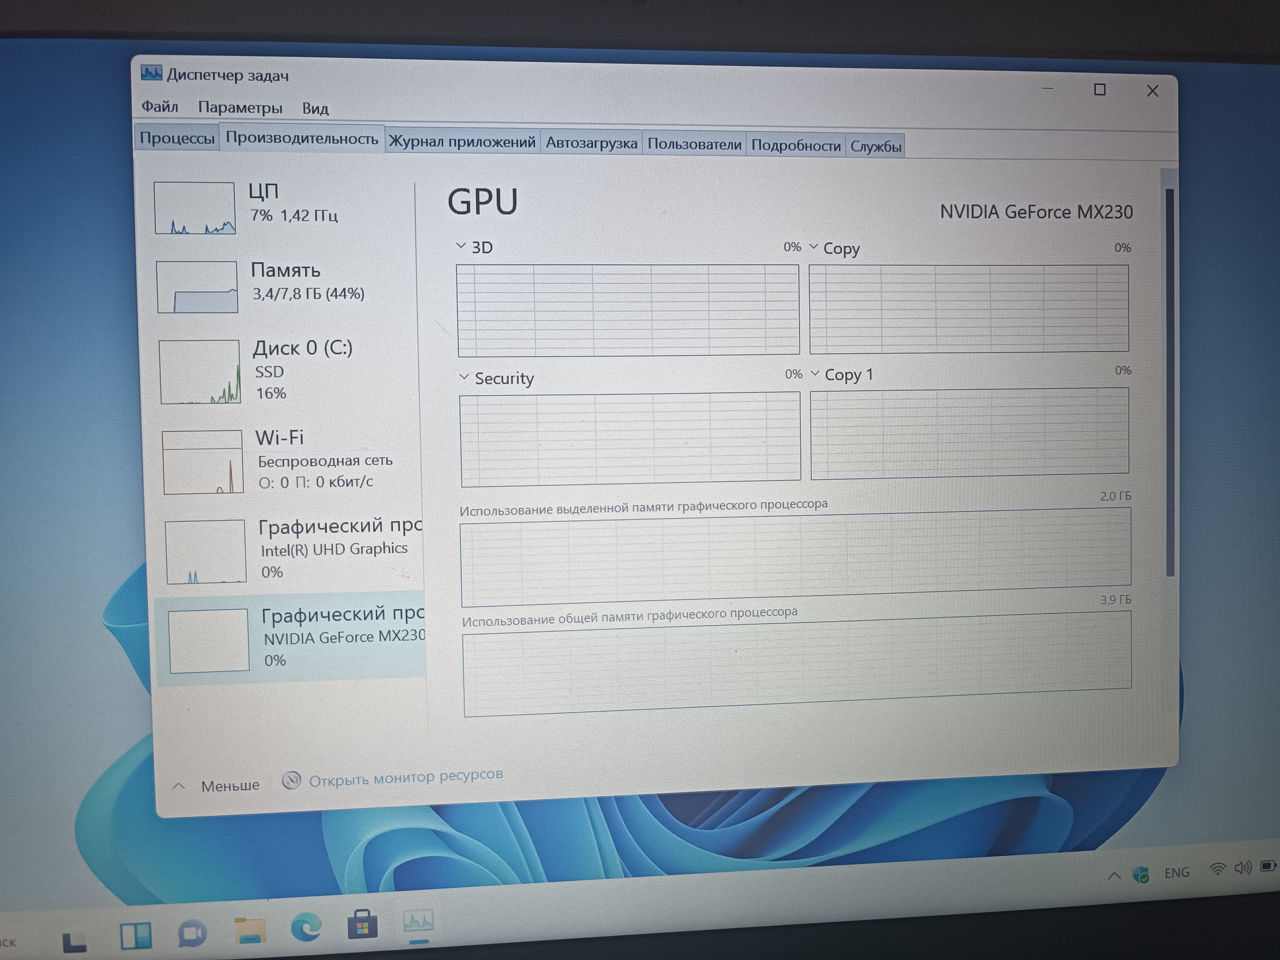Switch to the Производительность tab
The height and width of the screenshot is (960, 1280).
pyautogui.click(x=302, y=138)
